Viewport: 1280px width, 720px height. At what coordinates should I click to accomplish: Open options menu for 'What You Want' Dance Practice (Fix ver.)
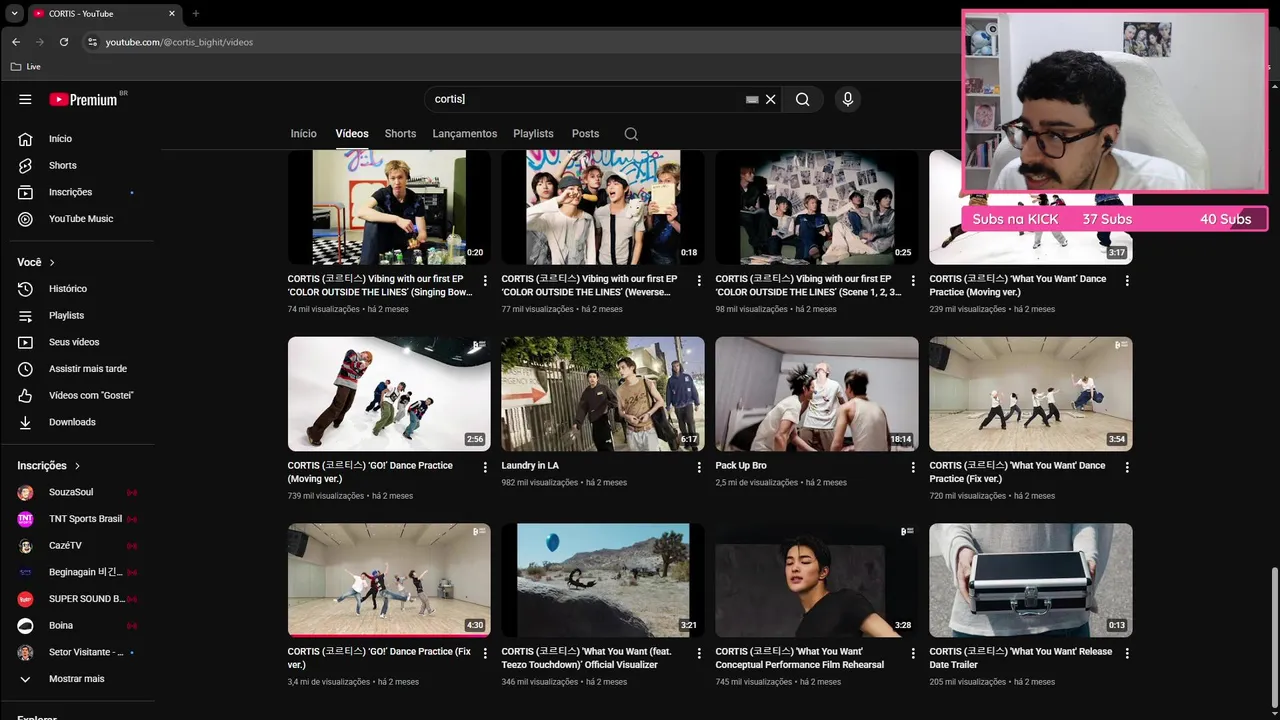click(1127, 467)
